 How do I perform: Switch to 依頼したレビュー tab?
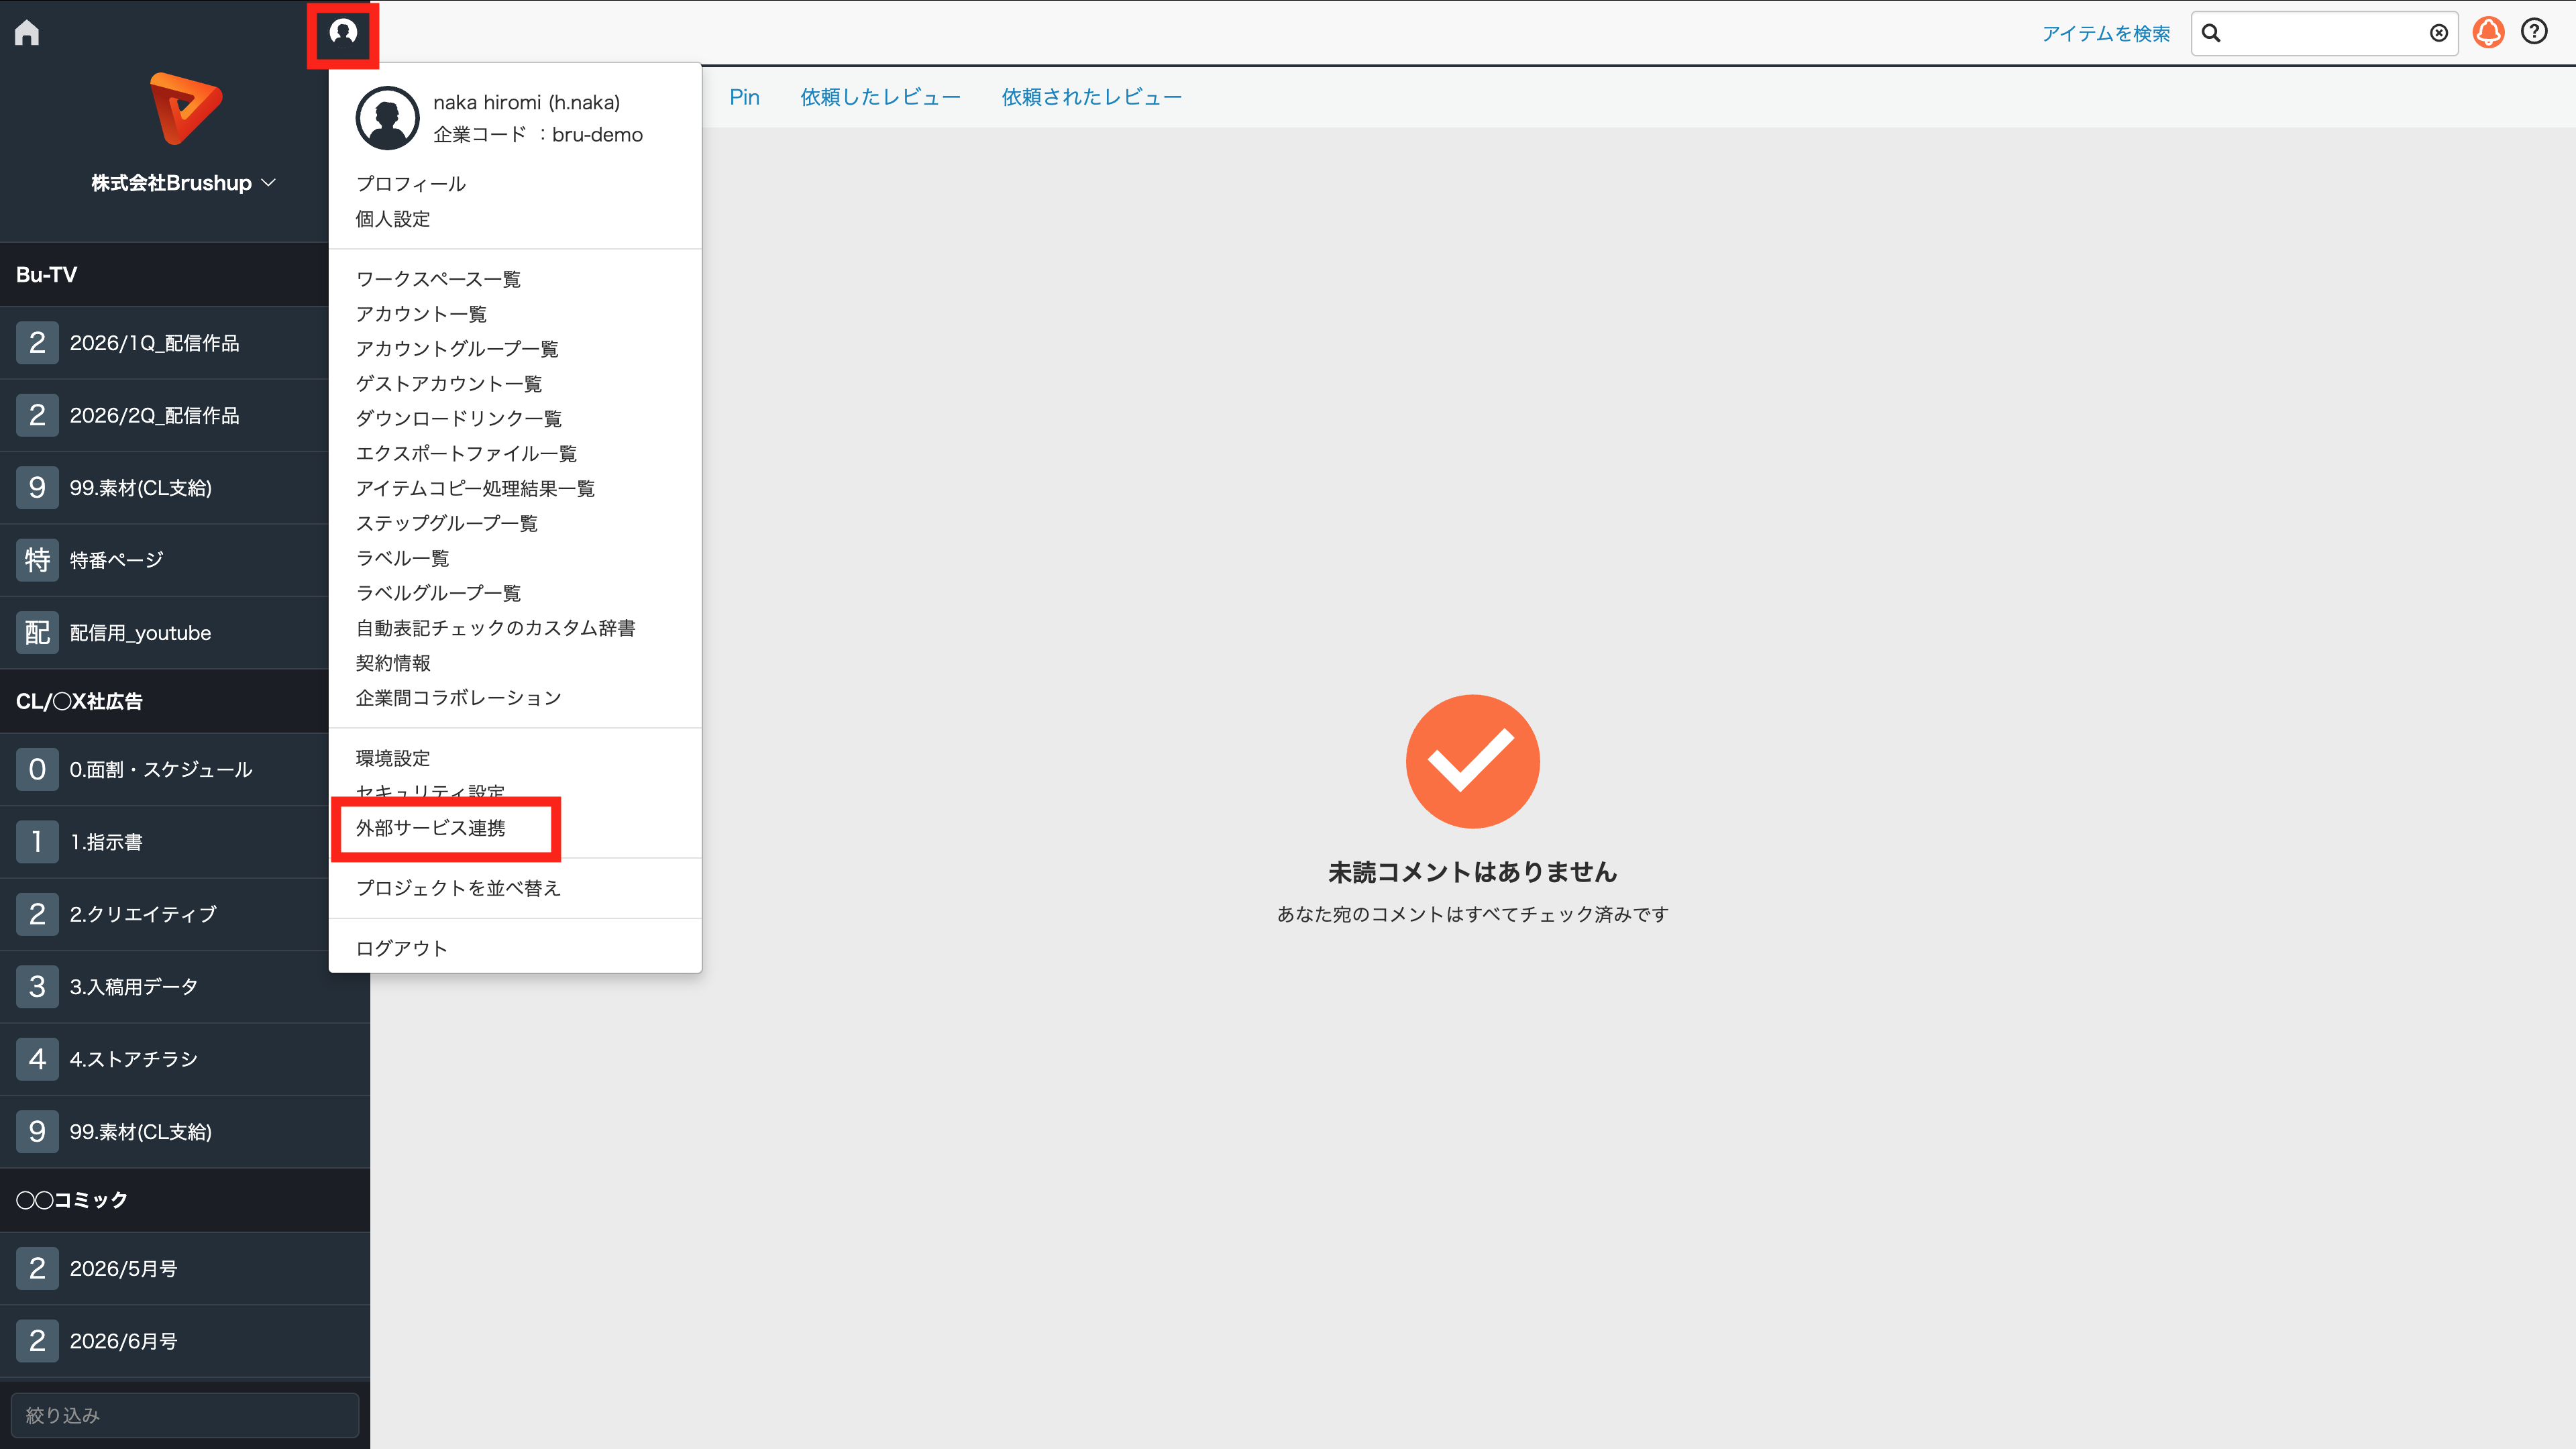[880, 97]
